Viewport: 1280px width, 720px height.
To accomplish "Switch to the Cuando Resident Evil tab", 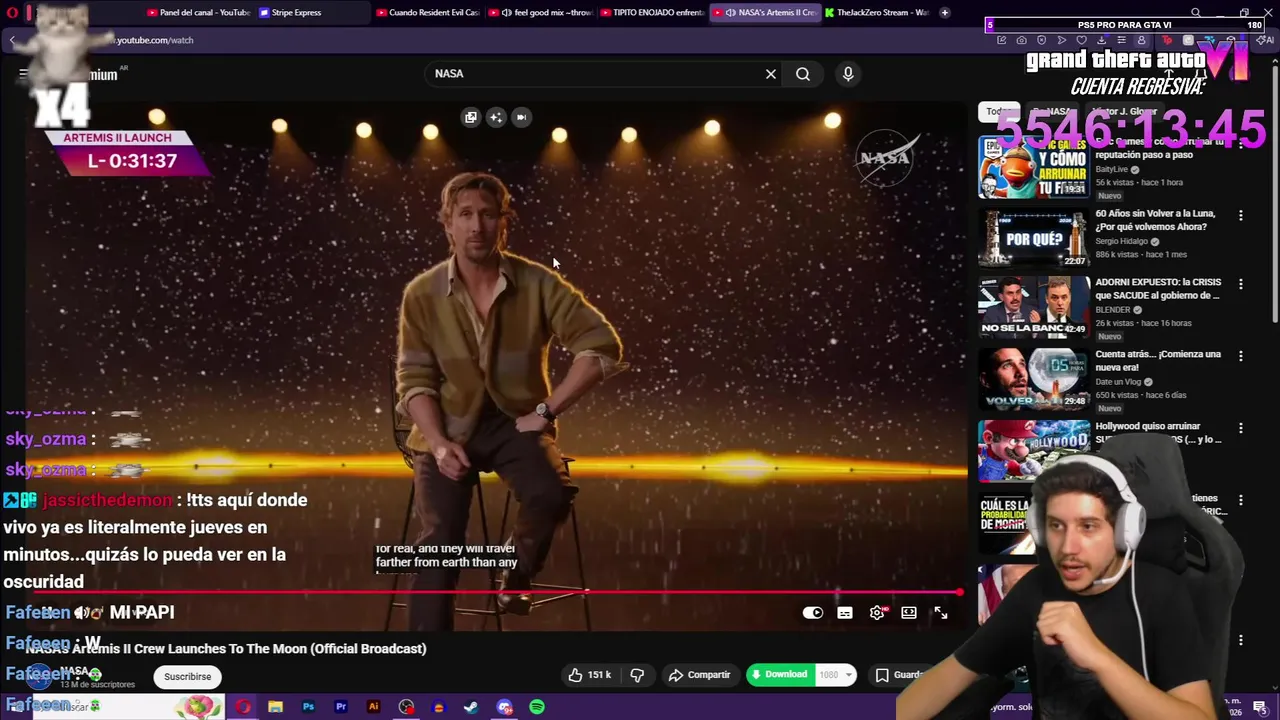I will pos(428,13).
